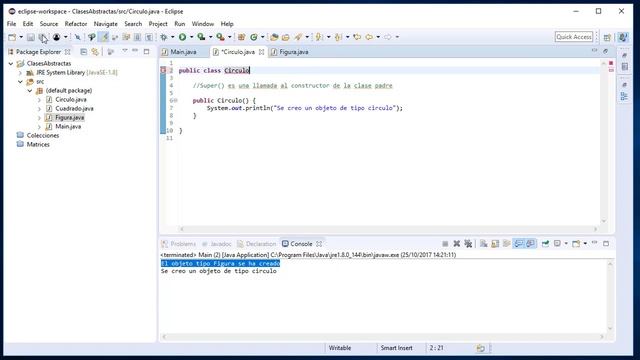Screen dimensions: 640x360
Task: Select the Colecciones project
Action: click(x=42, y=136)
